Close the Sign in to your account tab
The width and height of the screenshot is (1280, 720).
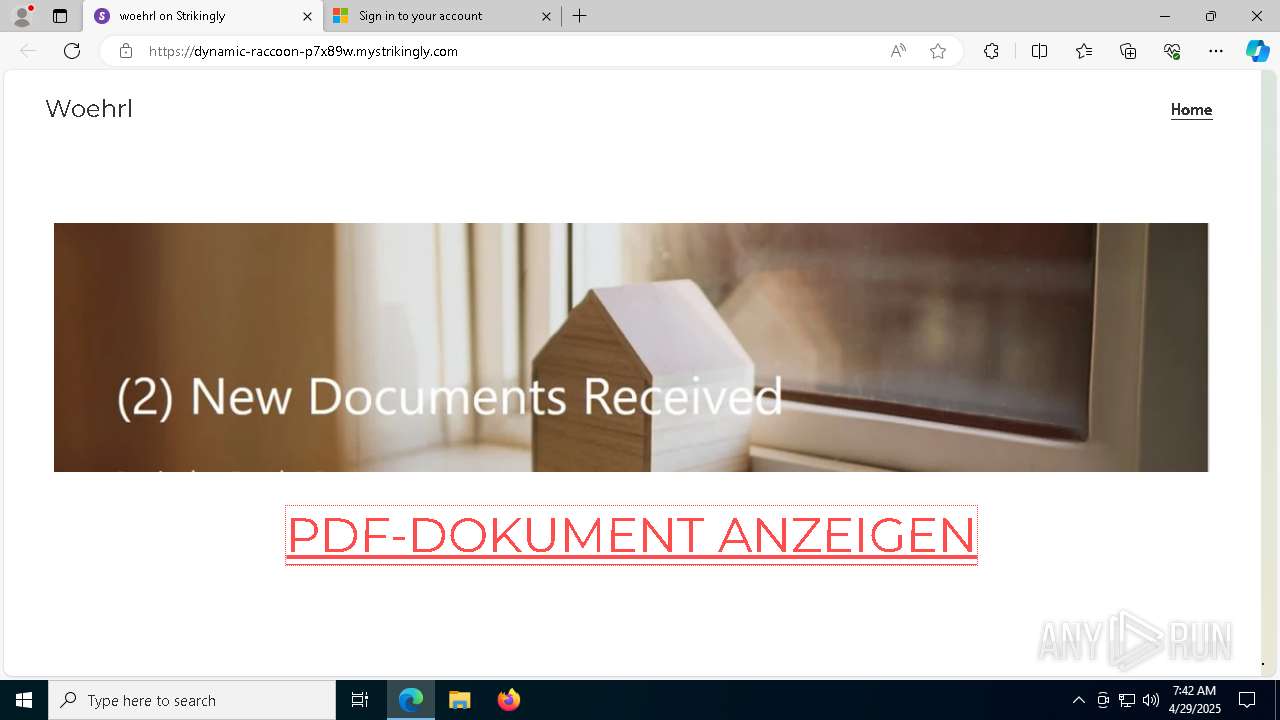pos(546,16)
